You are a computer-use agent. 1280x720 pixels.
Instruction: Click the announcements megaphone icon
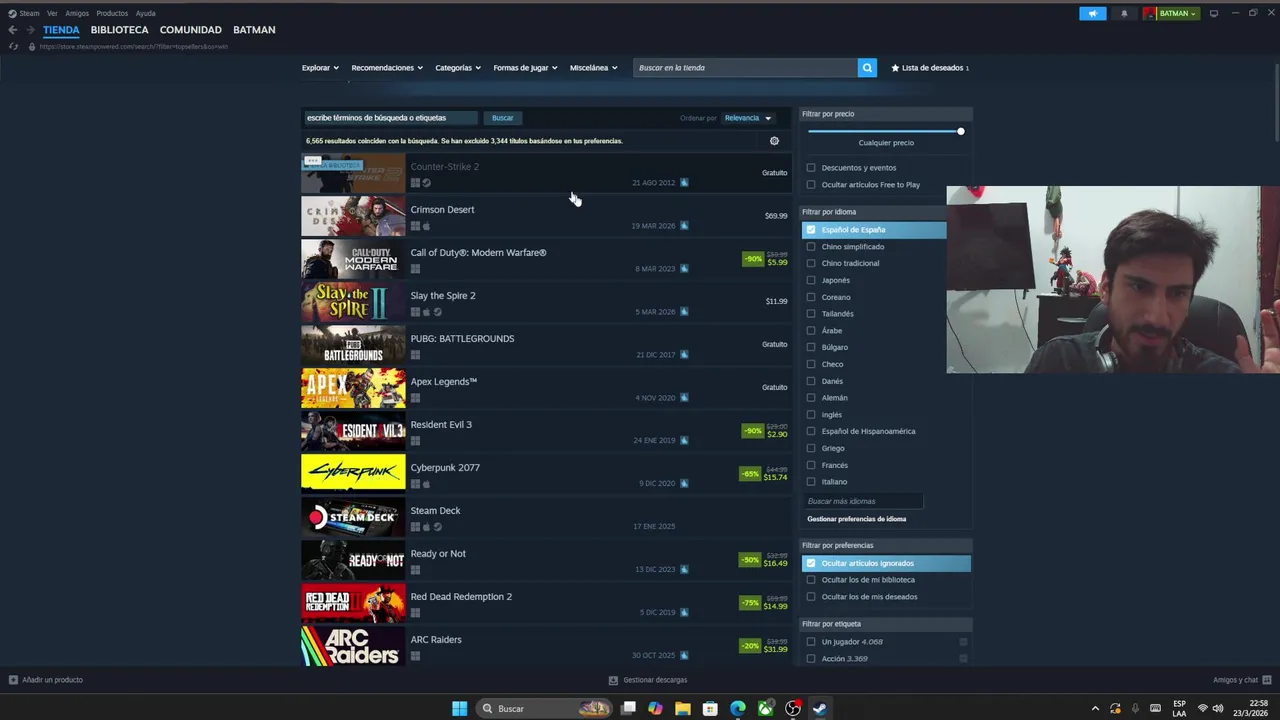pyautogui.click(x=1093, y=13)
